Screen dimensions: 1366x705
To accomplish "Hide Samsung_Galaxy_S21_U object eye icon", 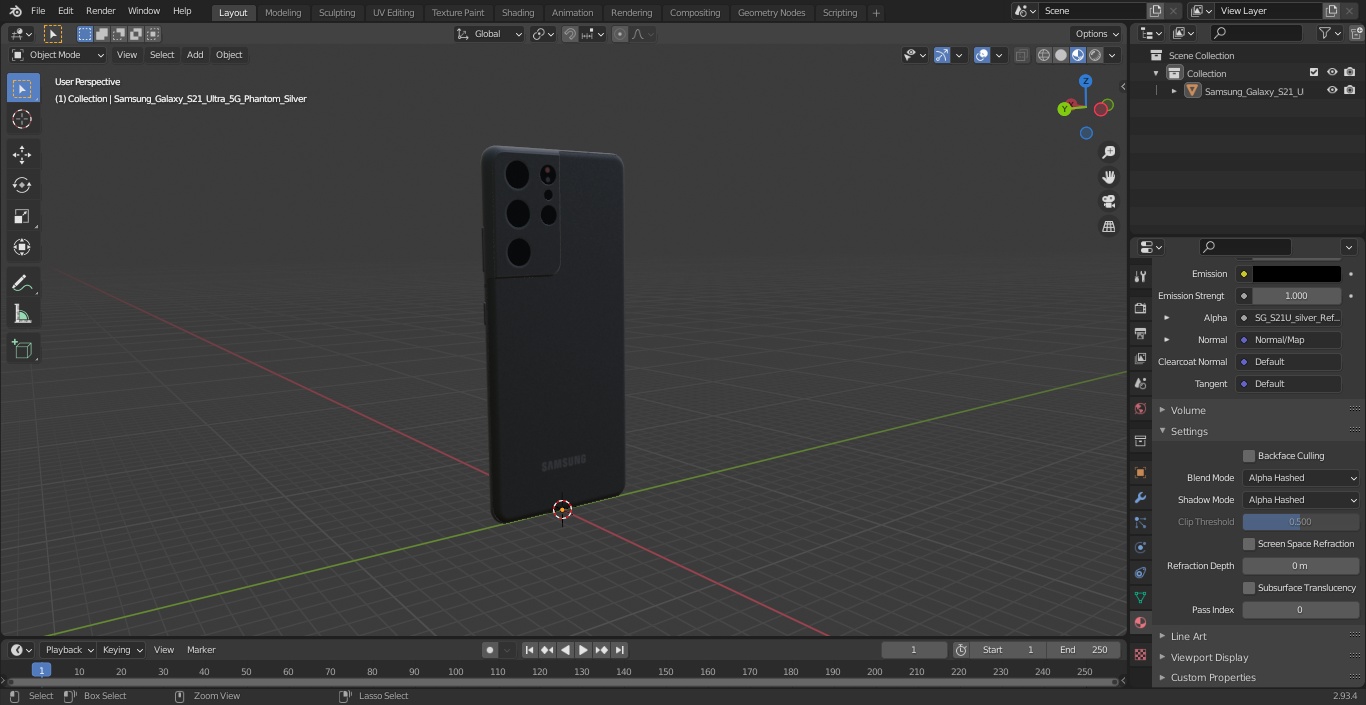I will click(x=1332, y=91).
